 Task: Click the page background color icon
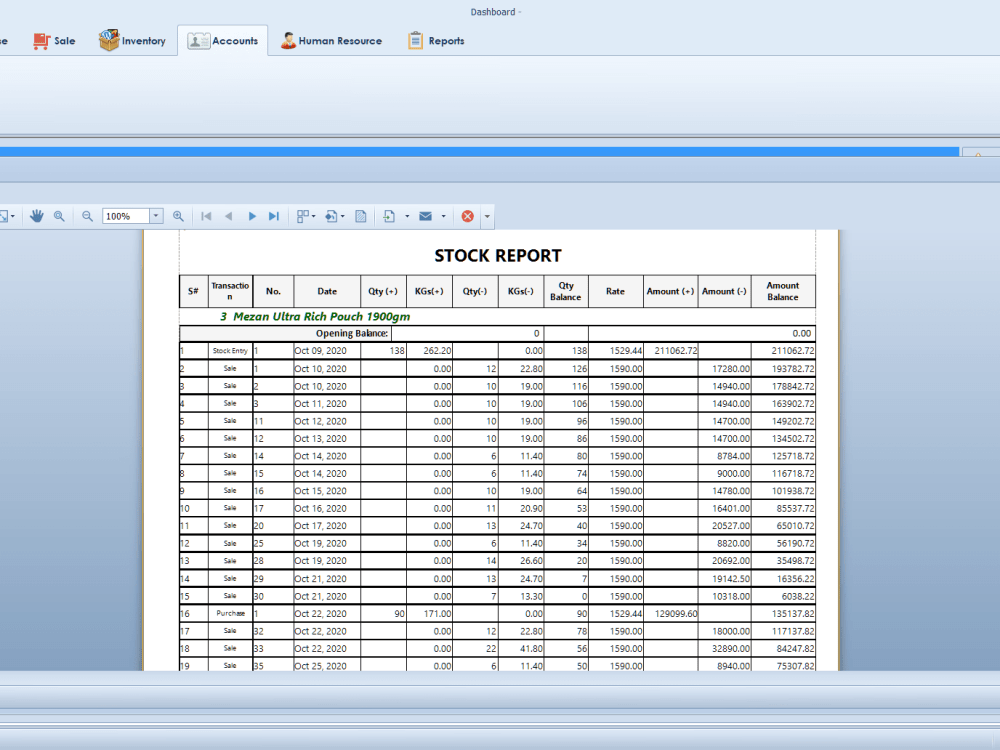tap(331, 216)
